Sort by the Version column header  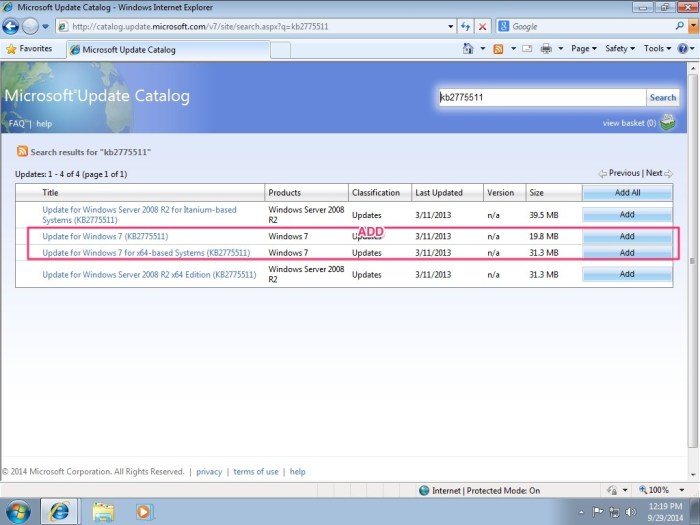(x=500, y=192)
